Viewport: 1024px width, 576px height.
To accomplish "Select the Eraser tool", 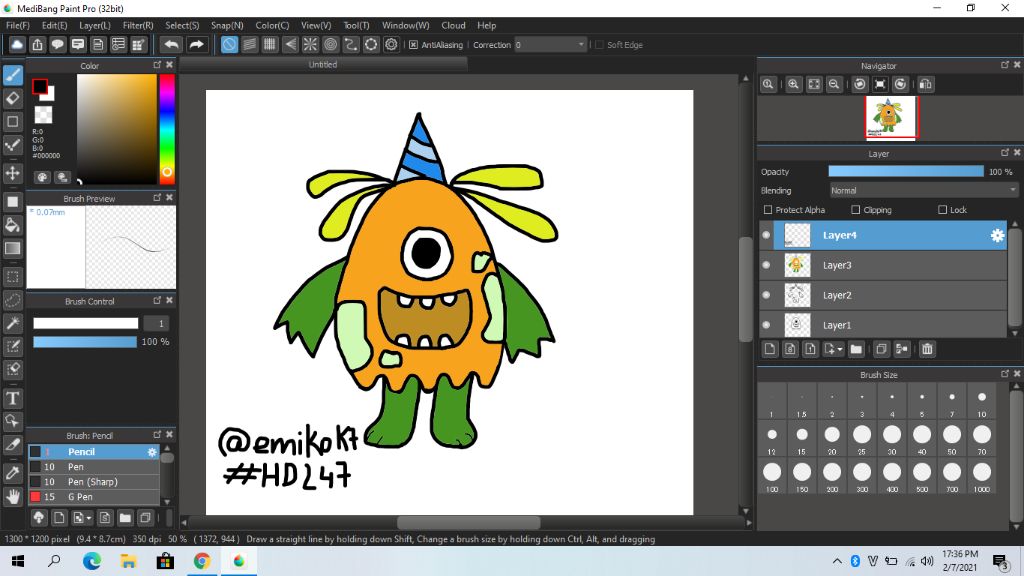I will click(12, 98).
